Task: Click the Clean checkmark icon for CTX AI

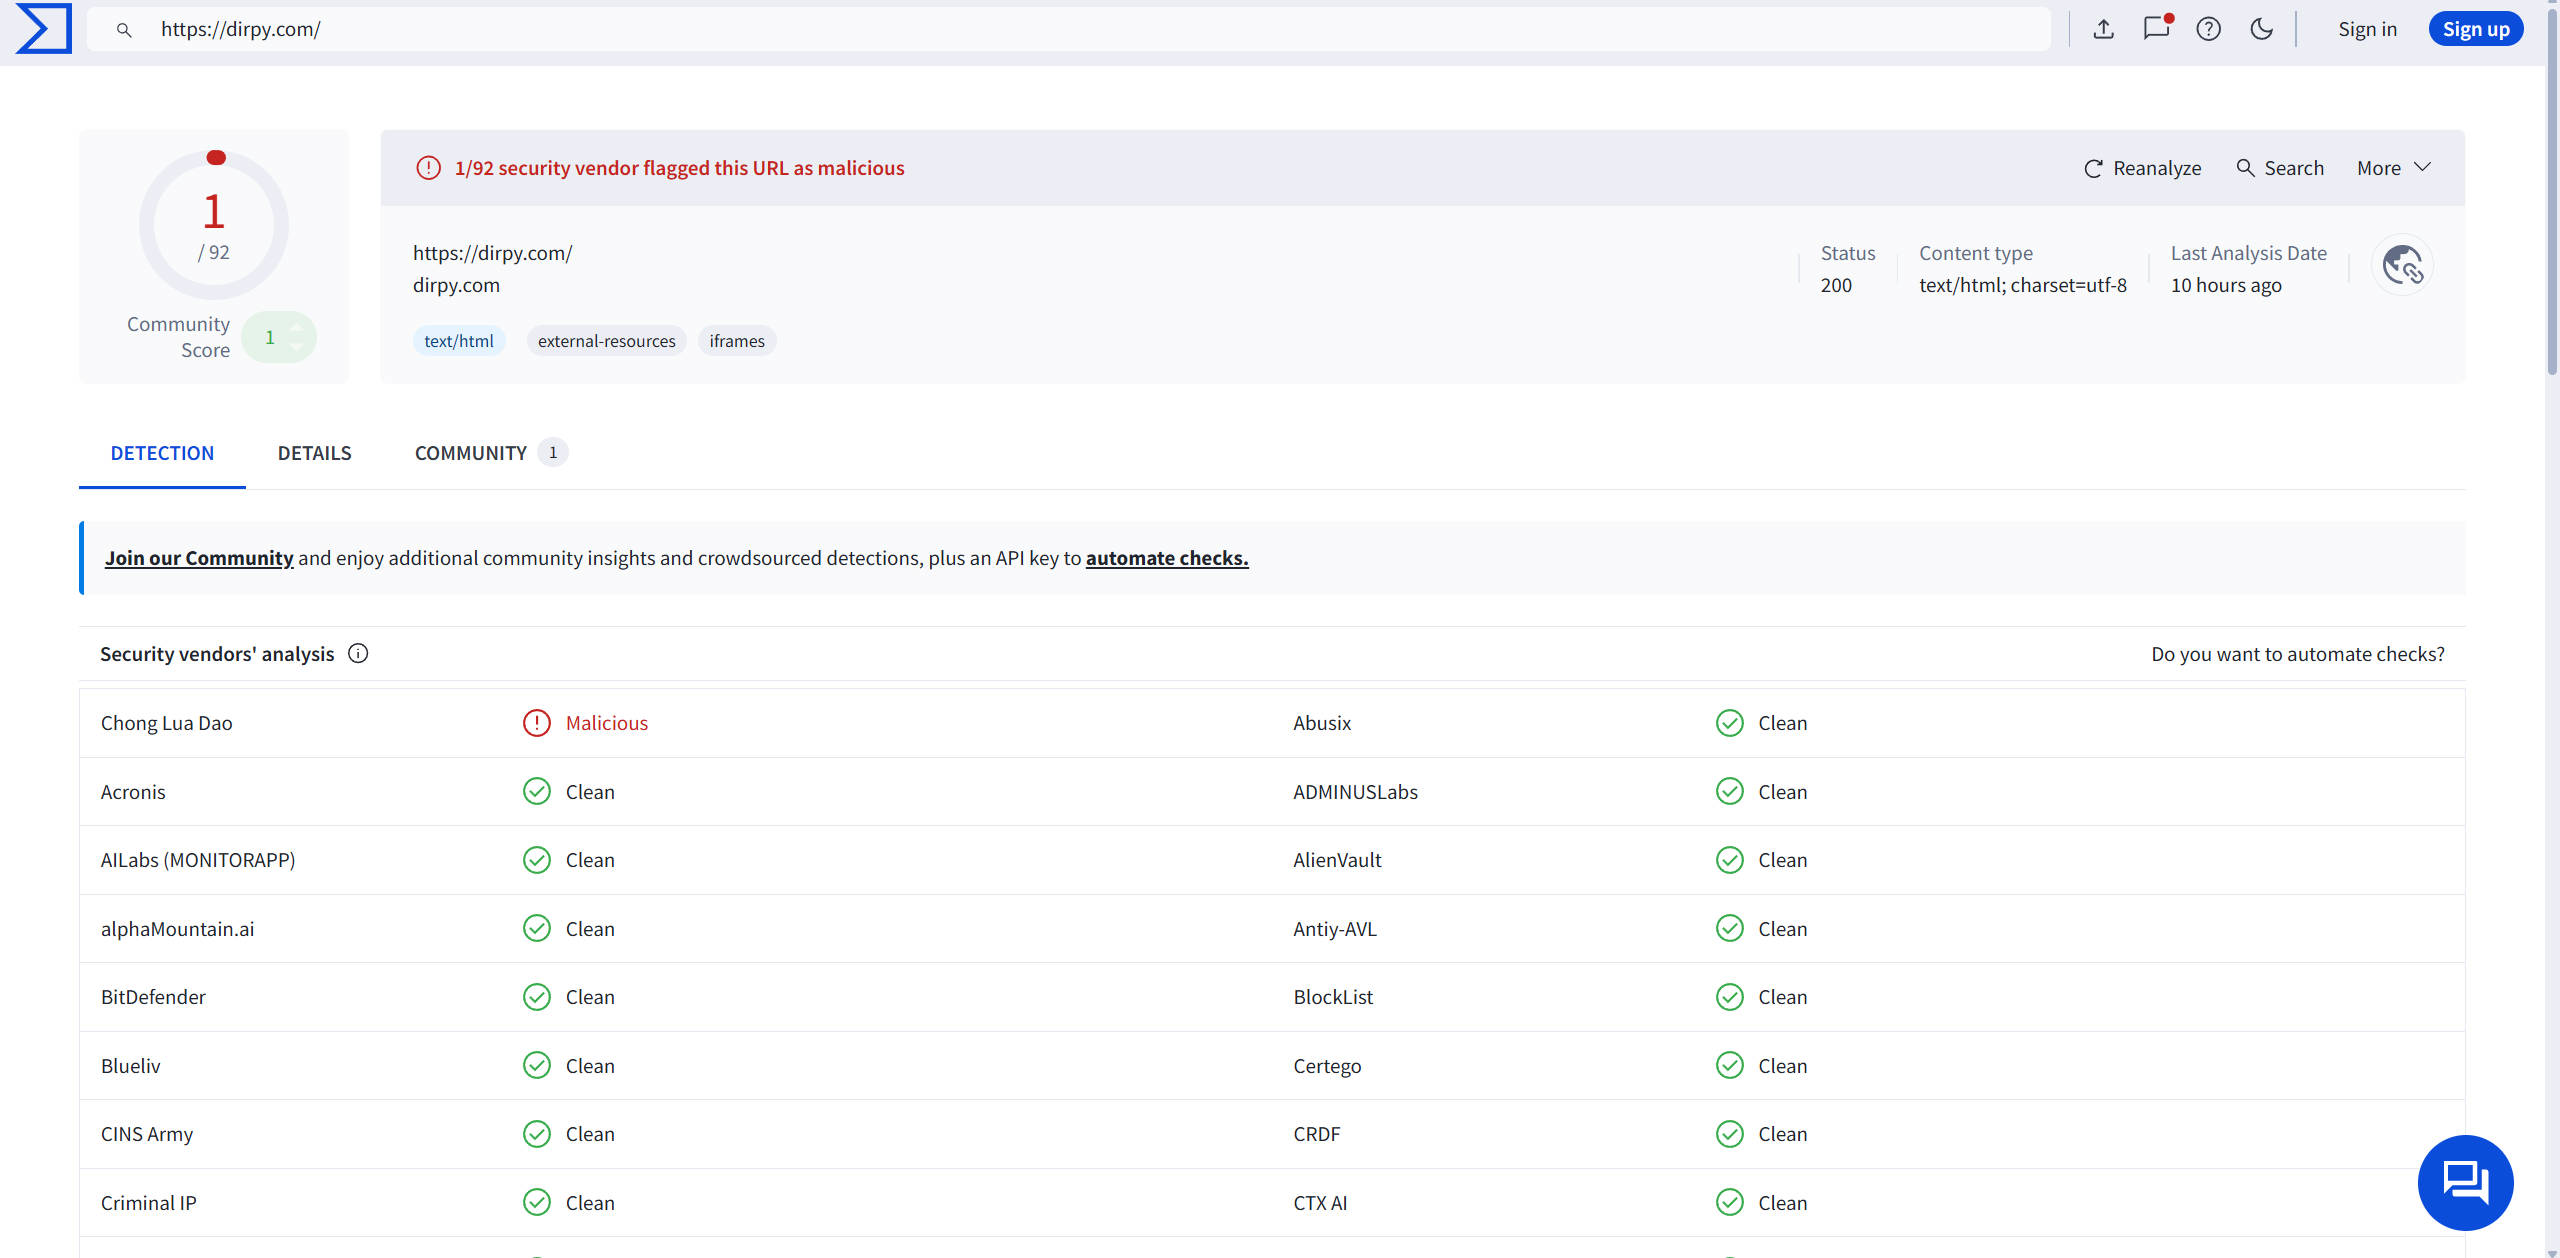Action: pos(1730,1203)
